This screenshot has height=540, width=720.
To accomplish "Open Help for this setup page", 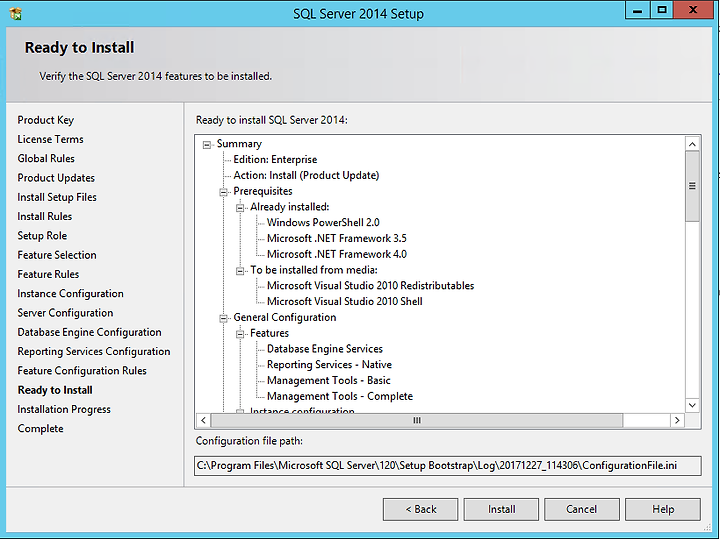I will 663,509.
